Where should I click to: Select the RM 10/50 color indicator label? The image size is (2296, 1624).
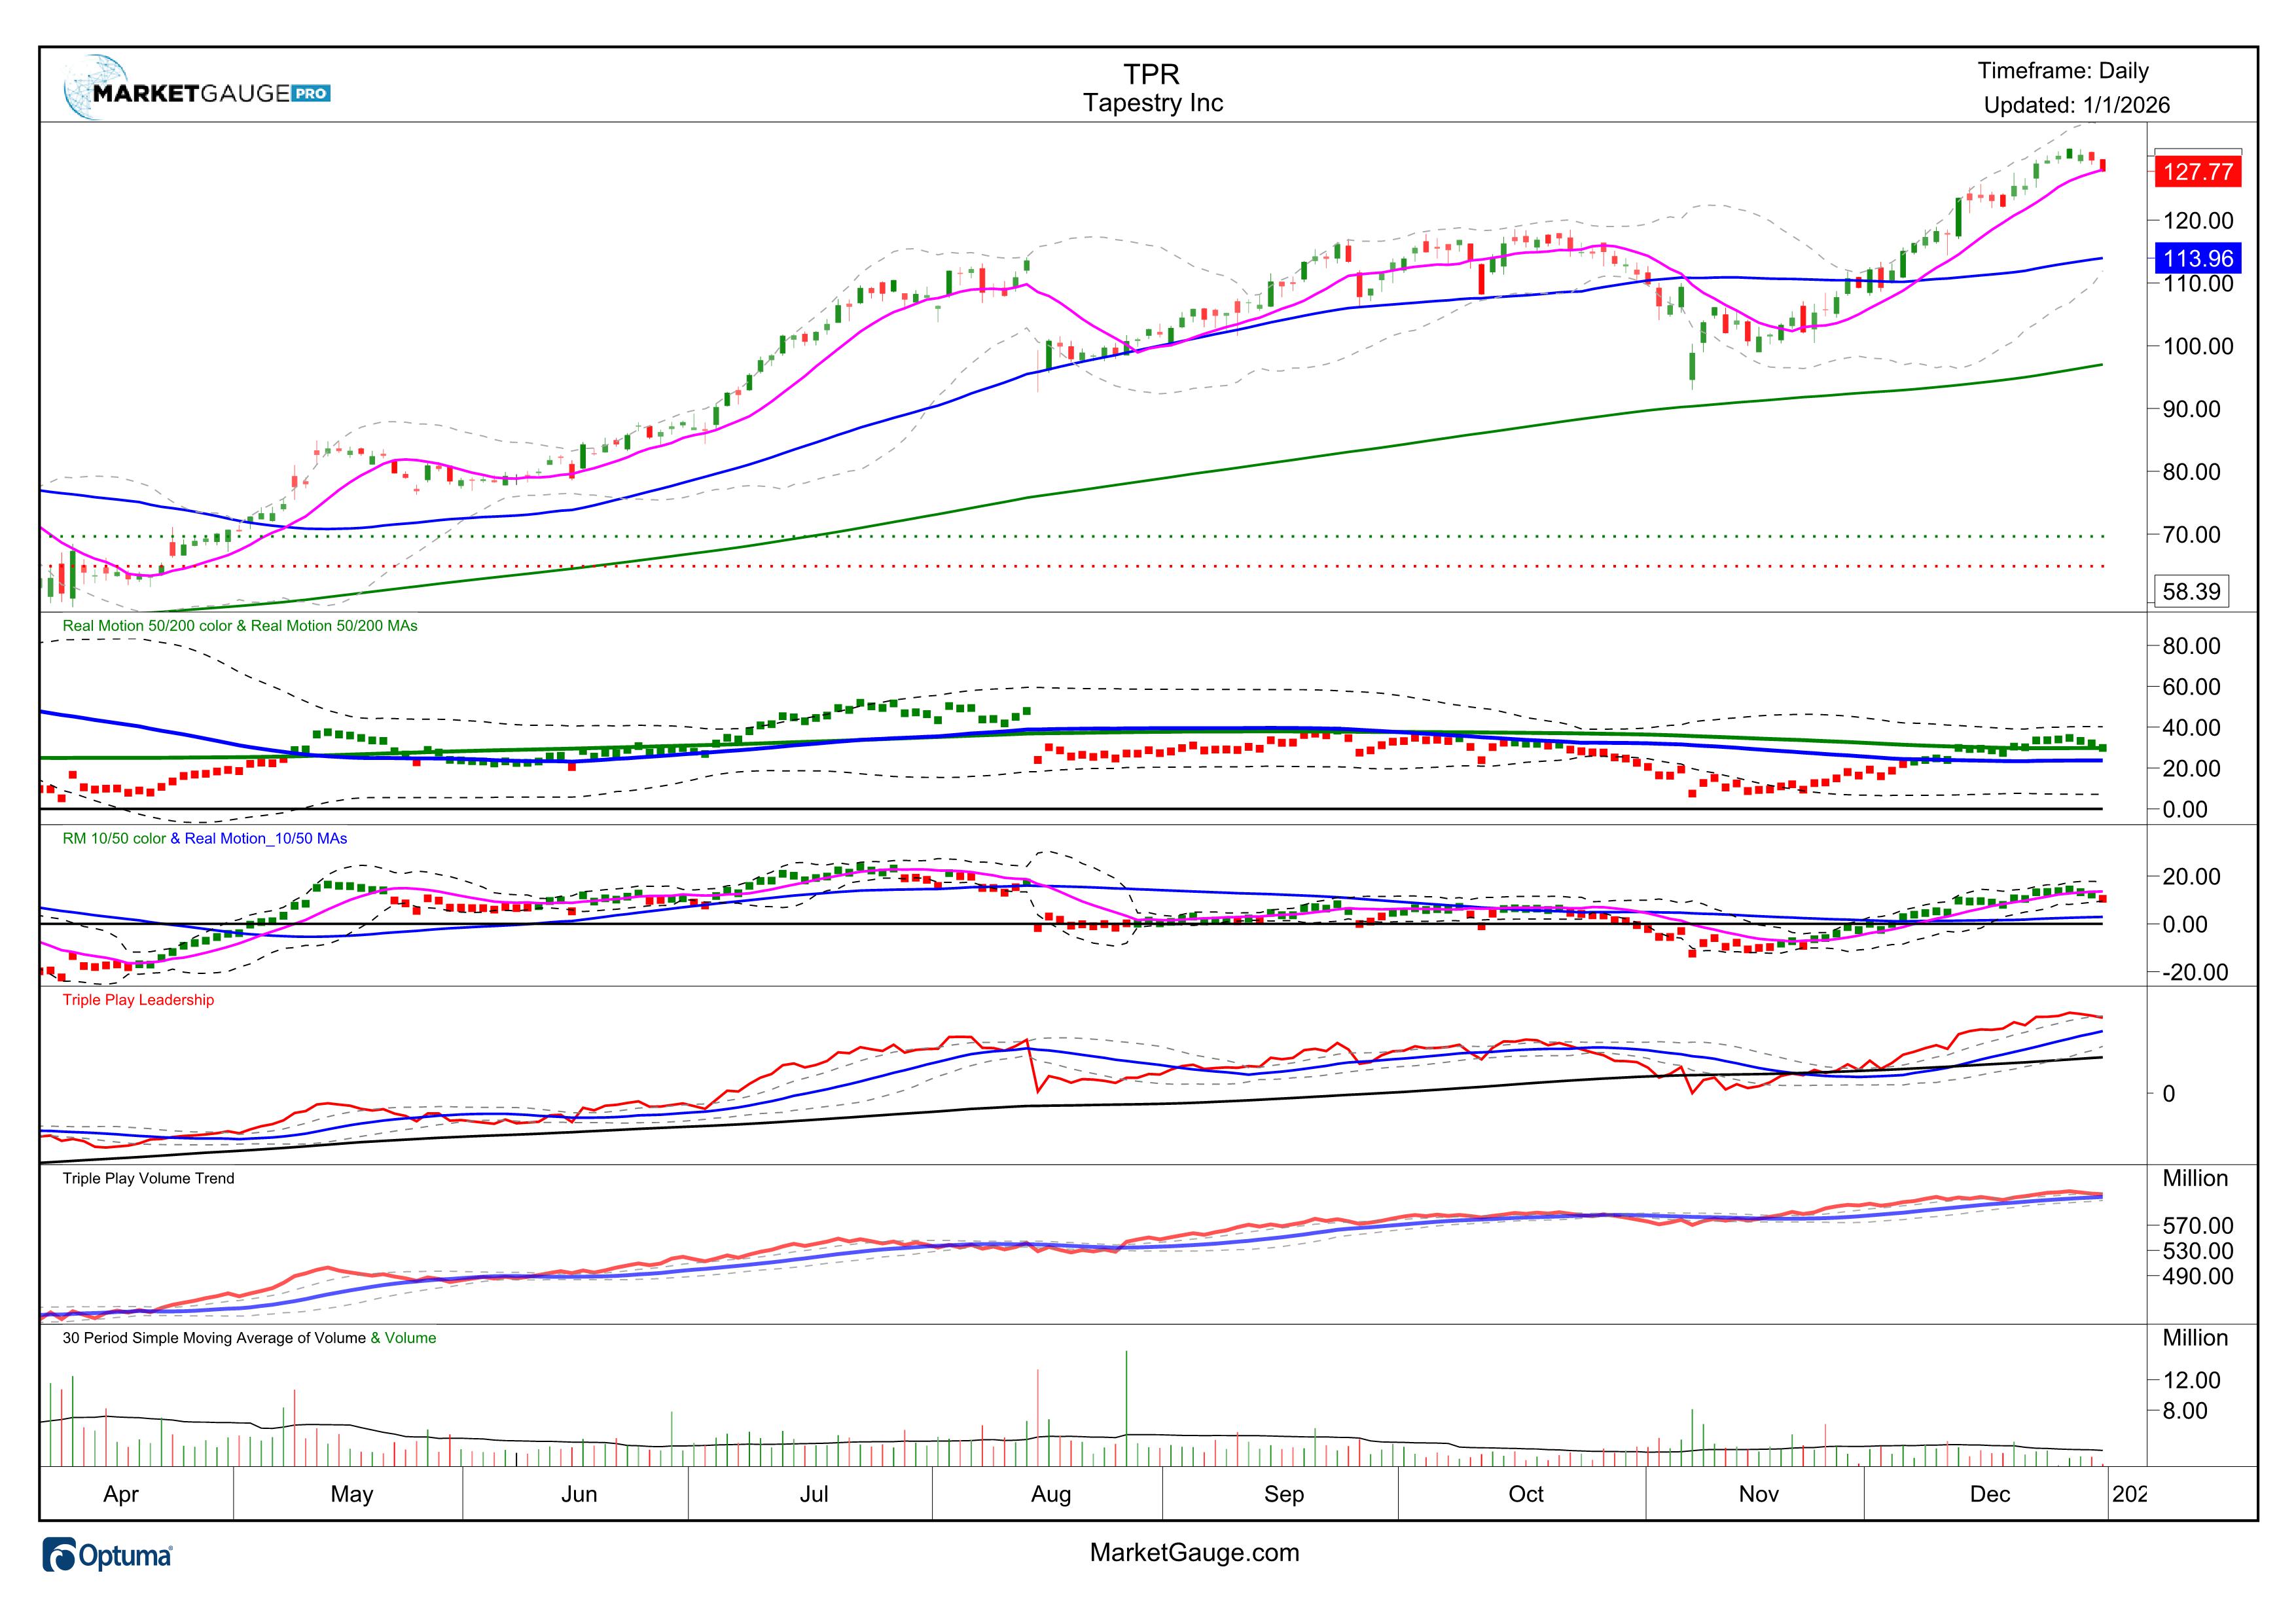click(114, 839)
